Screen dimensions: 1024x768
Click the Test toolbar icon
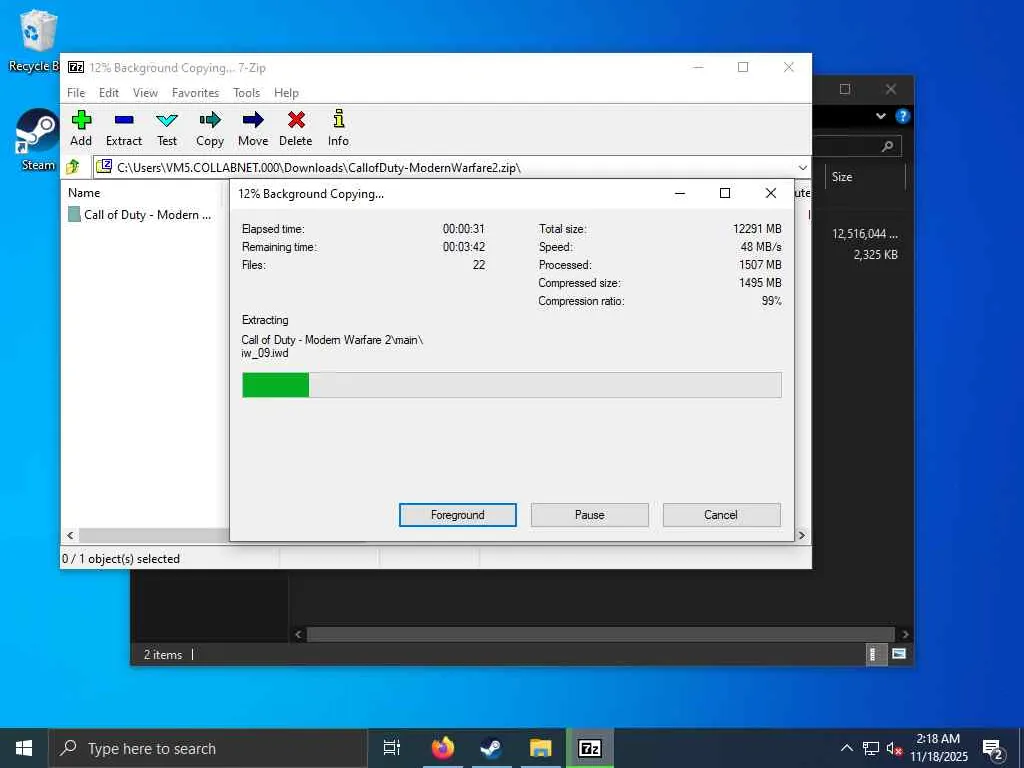tap(167, 129)
